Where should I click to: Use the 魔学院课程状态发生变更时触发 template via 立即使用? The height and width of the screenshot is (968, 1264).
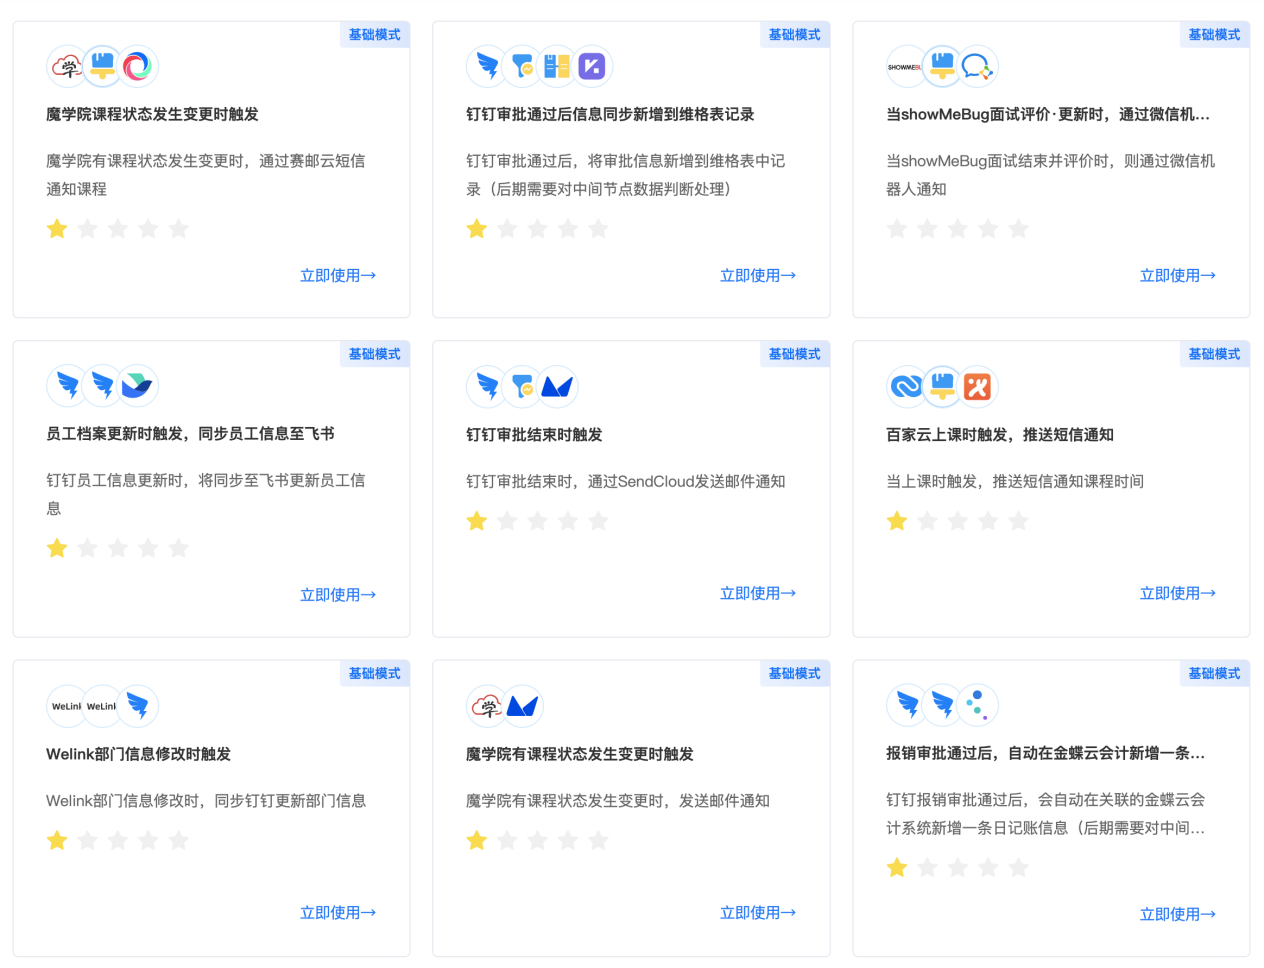pyautogui.click(x=338, y=275)
